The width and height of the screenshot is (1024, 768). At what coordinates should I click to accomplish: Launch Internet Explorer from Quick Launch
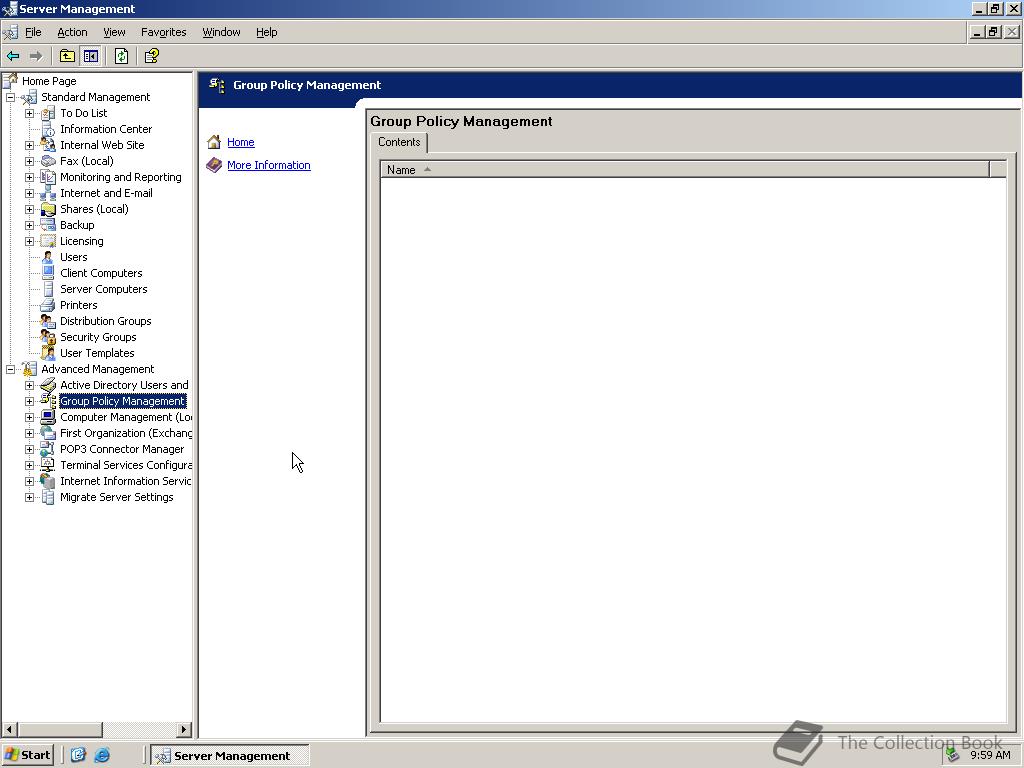(102, 756)
